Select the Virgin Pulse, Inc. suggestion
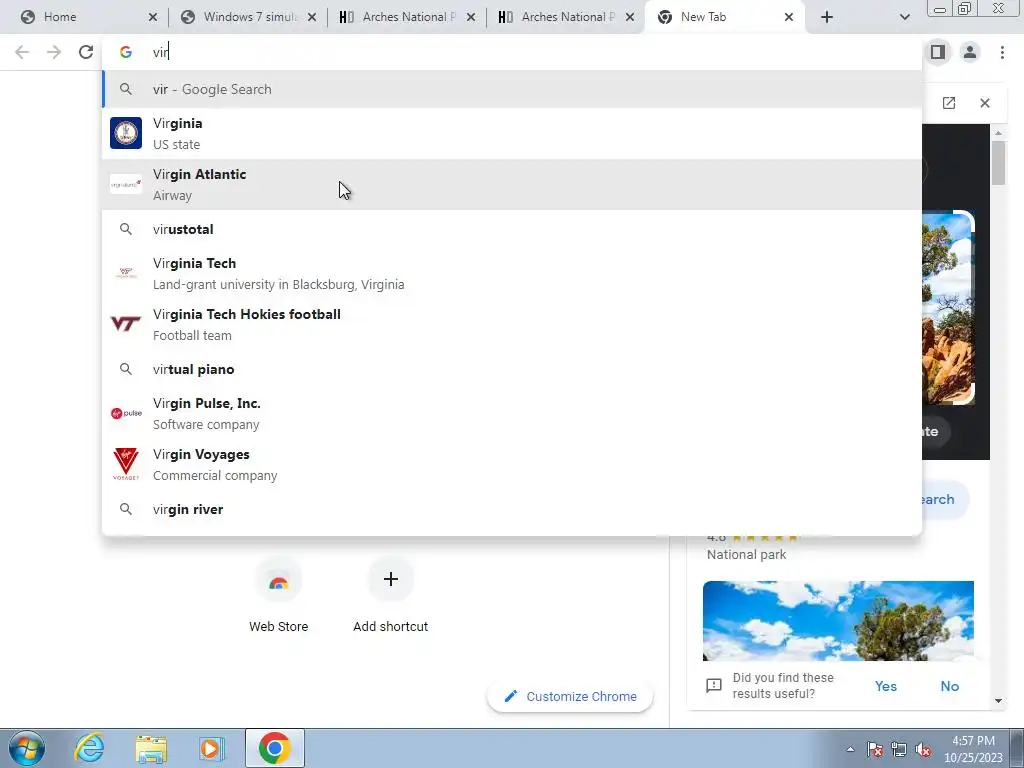Screen dimensions: 1024x768 pos(512,413)
